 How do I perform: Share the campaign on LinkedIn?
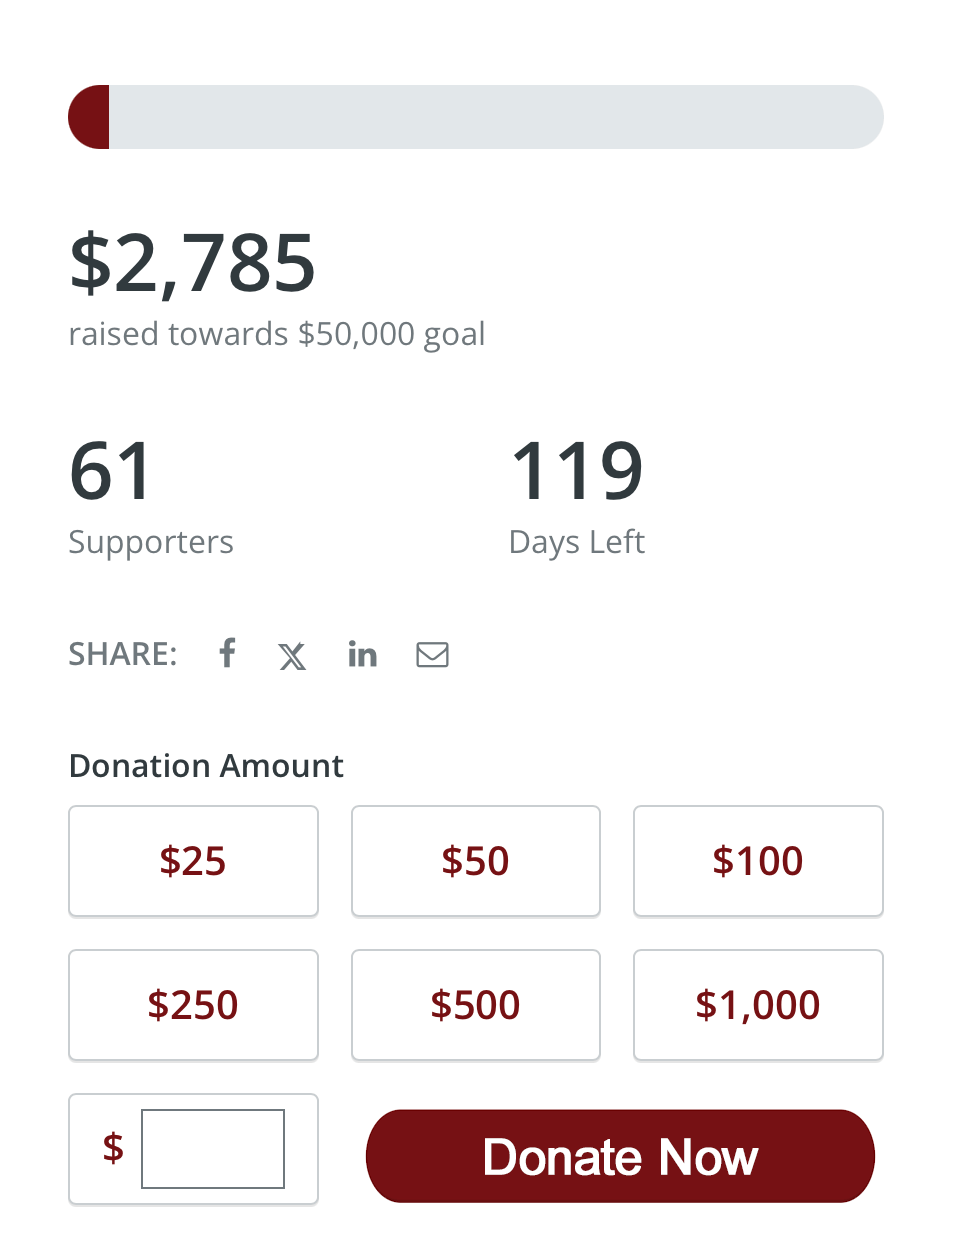click(x=362, y=654)
